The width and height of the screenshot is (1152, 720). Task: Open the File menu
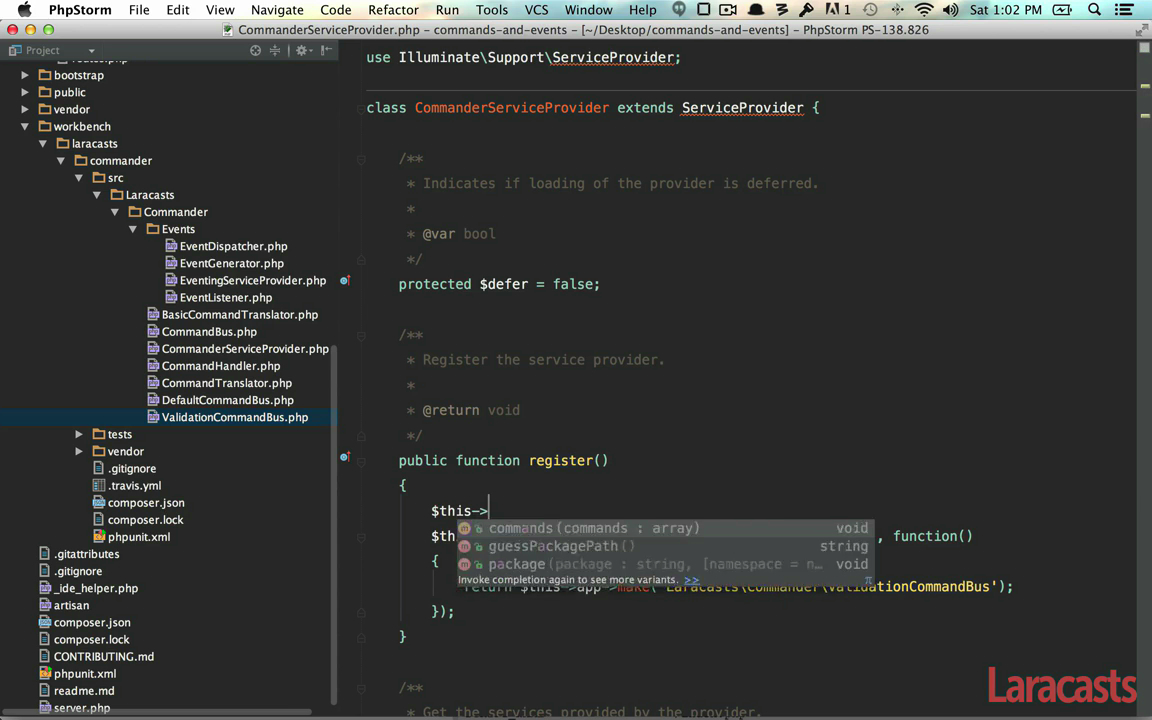(139, 10)
